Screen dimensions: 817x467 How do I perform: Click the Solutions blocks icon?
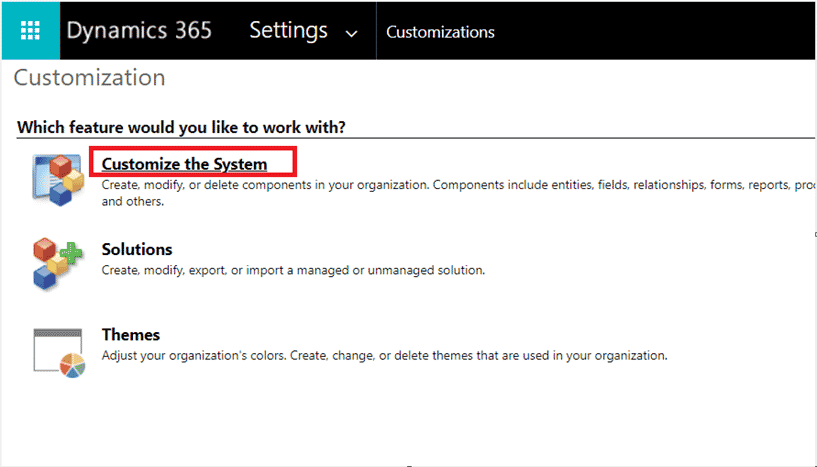[58, 264]
